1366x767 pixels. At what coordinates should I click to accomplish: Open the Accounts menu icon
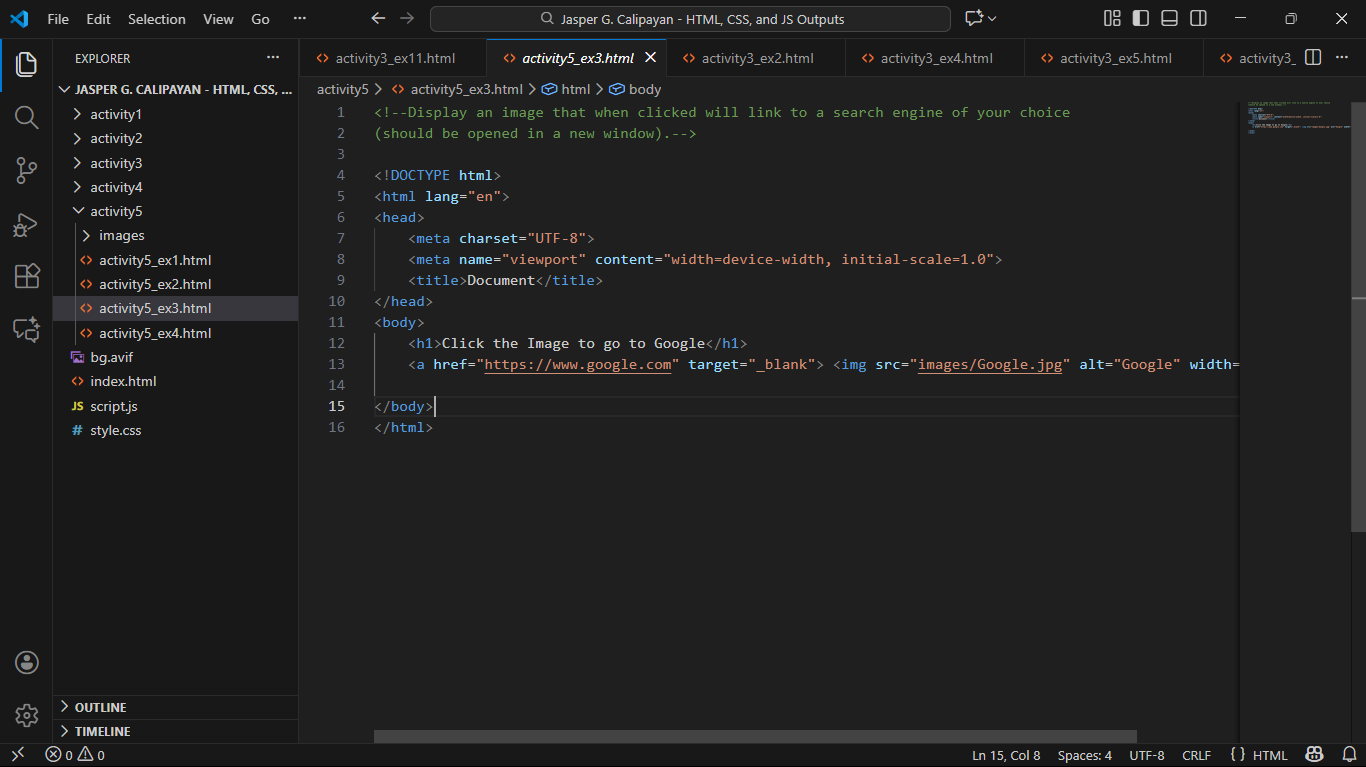coord(27,662)
